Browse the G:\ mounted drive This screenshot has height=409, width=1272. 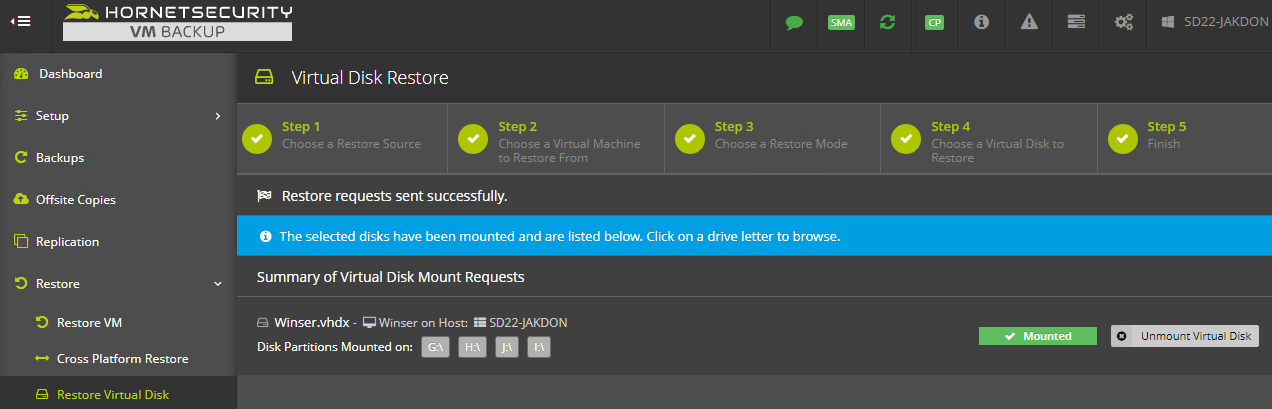[x=435, y=347]
